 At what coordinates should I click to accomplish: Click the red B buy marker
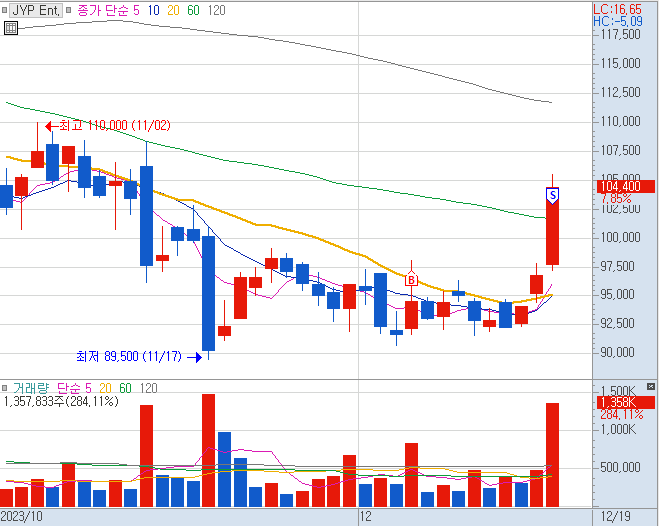411,279
